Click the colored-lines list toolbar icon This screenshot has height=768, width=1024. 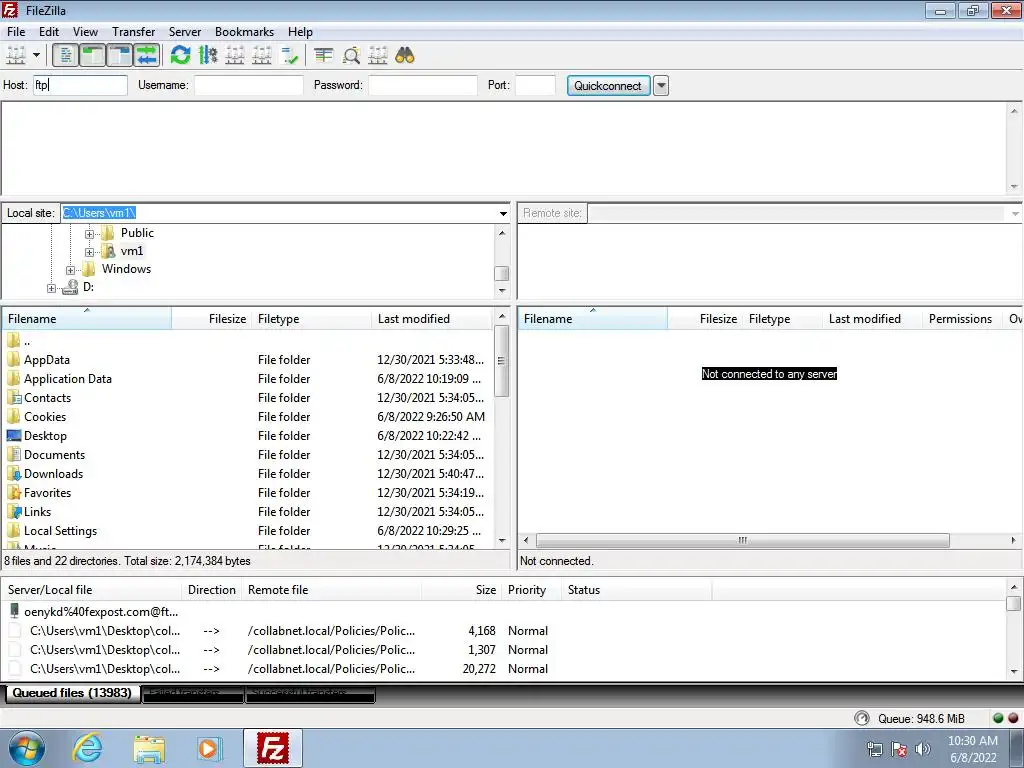pos(323,56)
